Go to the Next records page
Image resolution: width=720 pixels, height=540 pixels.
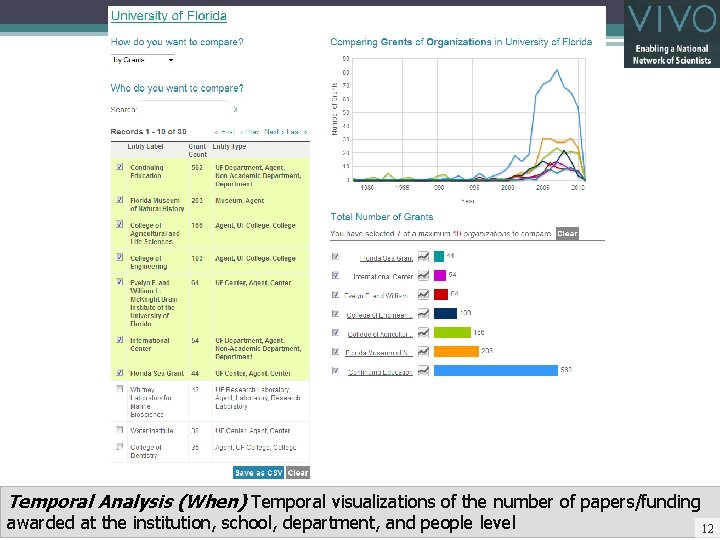pyautogui.click(x=273, y=132)
